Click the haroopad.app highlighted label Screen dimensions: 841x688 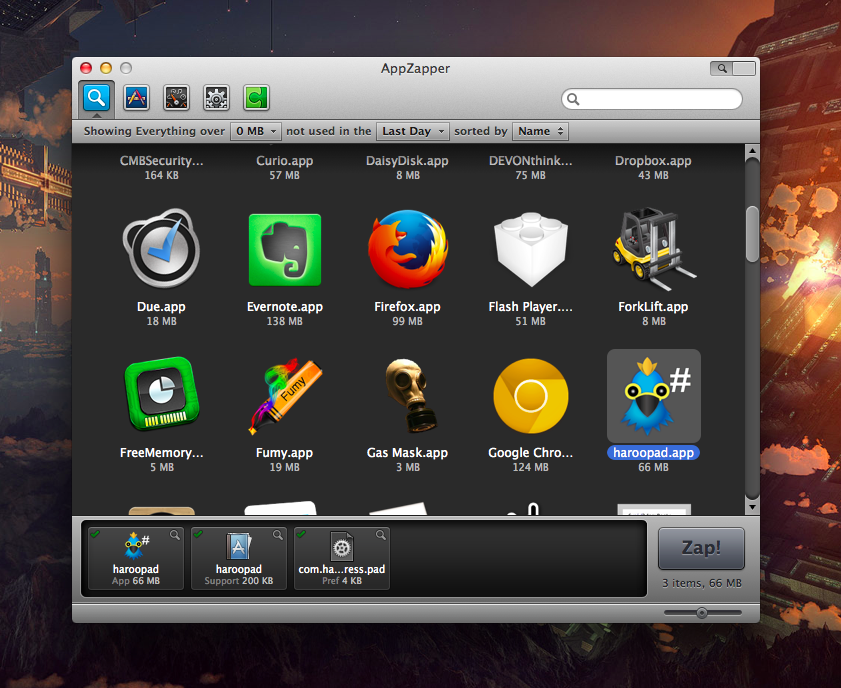click(x=653, y=453)
